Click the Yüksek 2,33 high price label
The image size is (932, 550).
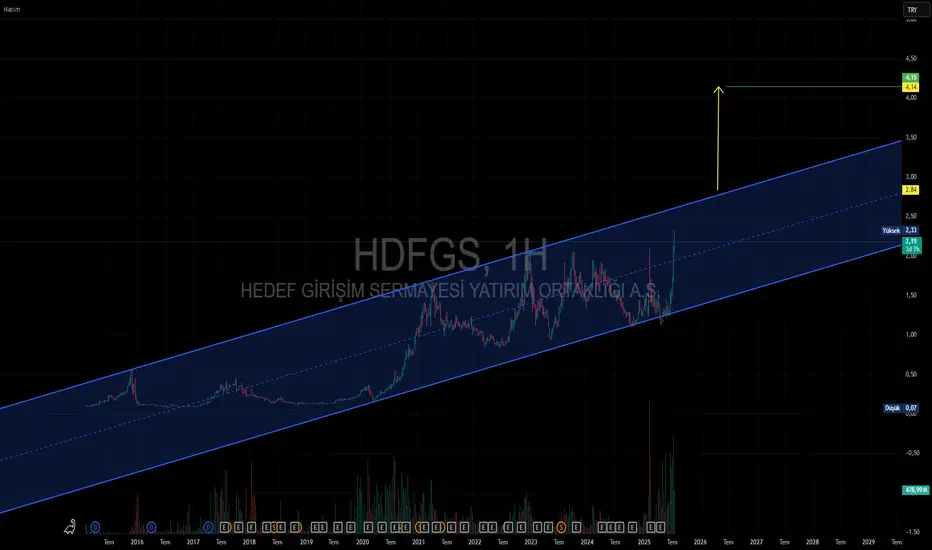[x=900, y=230]
